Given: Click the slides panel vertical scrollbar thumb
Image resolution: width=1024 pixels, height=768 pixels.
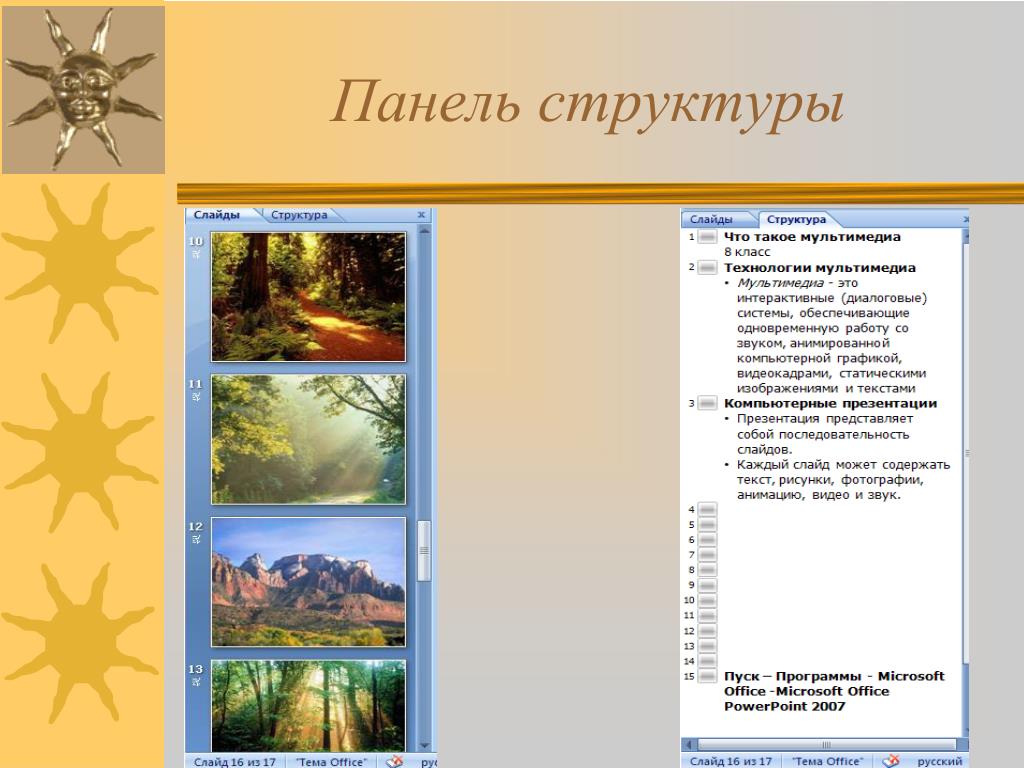Looking at the screenshot, I should coord(424,550).
